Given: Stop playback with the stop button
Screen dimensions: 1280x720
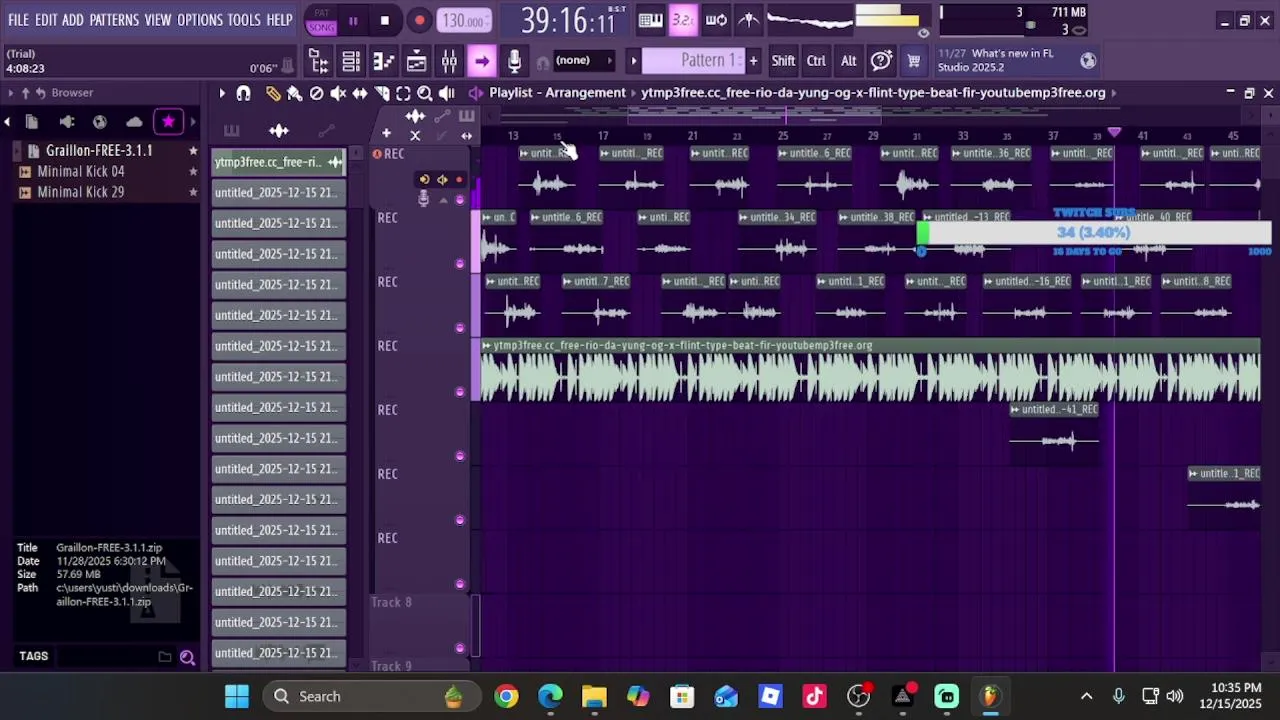Looking at the screenshot, I should point(385,20).
